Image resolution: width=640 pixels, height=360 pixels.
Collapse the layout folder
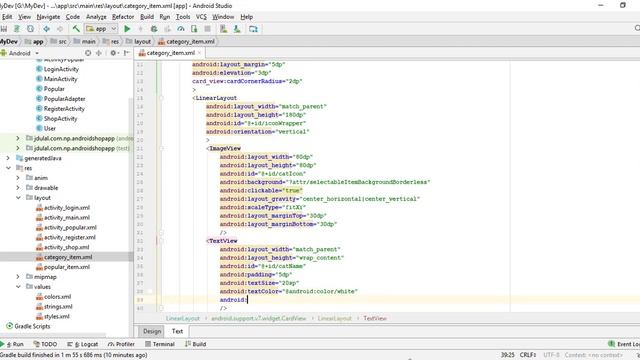click(x=18, y=198)
